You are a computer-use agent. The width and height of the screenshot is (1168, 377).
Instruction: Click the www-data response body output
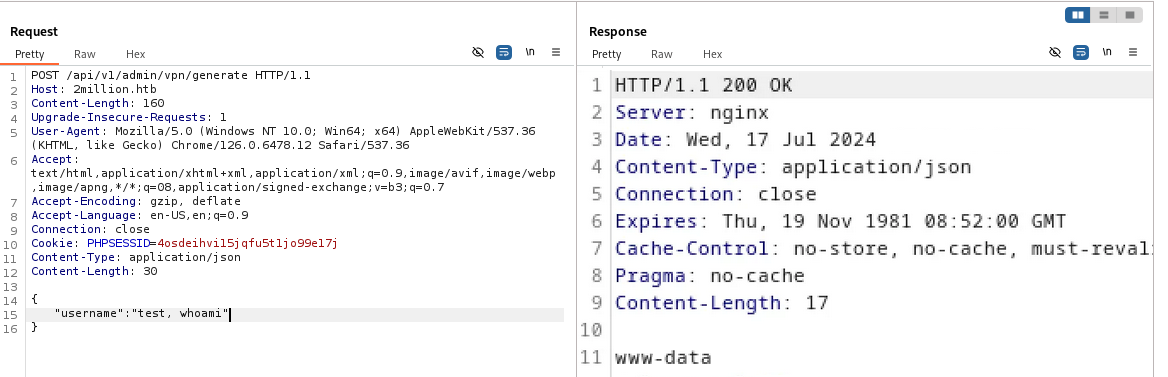pos(662,358)
